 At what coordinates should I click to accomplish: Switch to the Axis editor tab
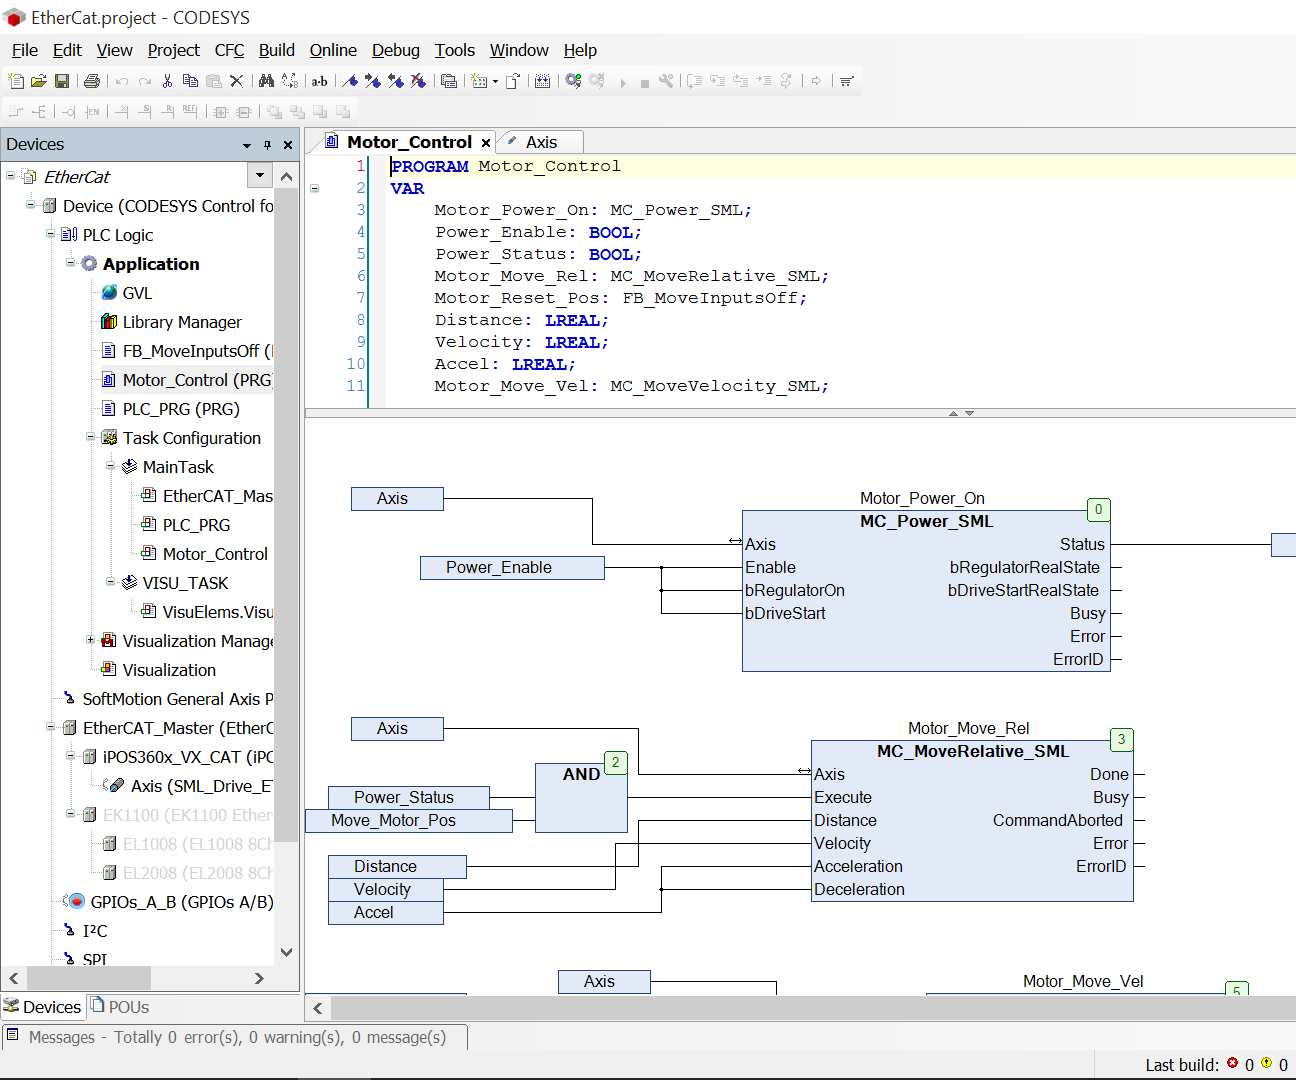tap(540, 142)
